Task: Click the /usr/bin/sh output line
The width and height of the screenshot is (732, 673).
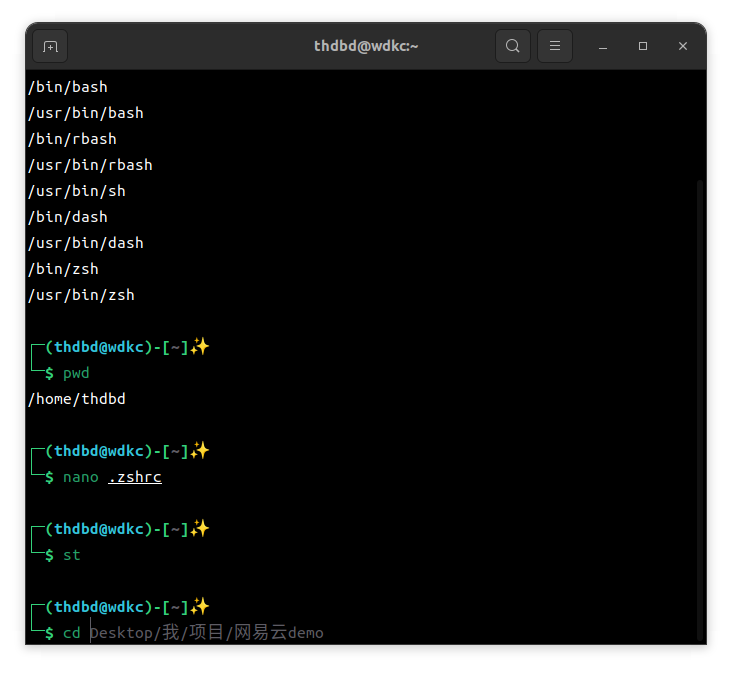Action: pos(77,191)
